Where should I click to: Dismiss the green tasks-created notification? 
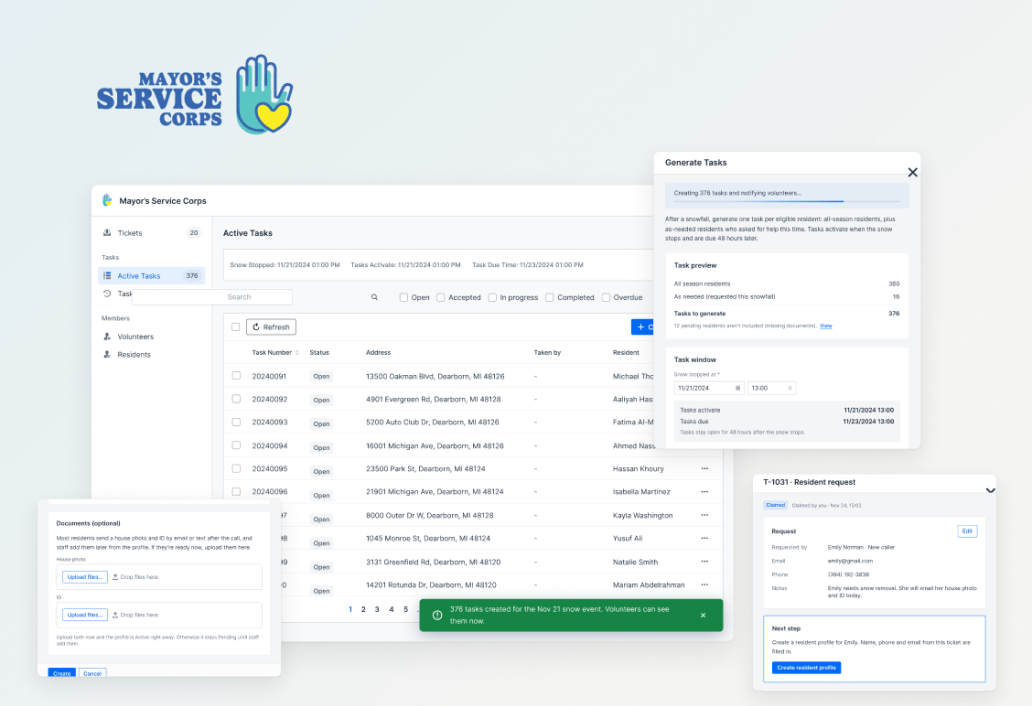point(703,615)
